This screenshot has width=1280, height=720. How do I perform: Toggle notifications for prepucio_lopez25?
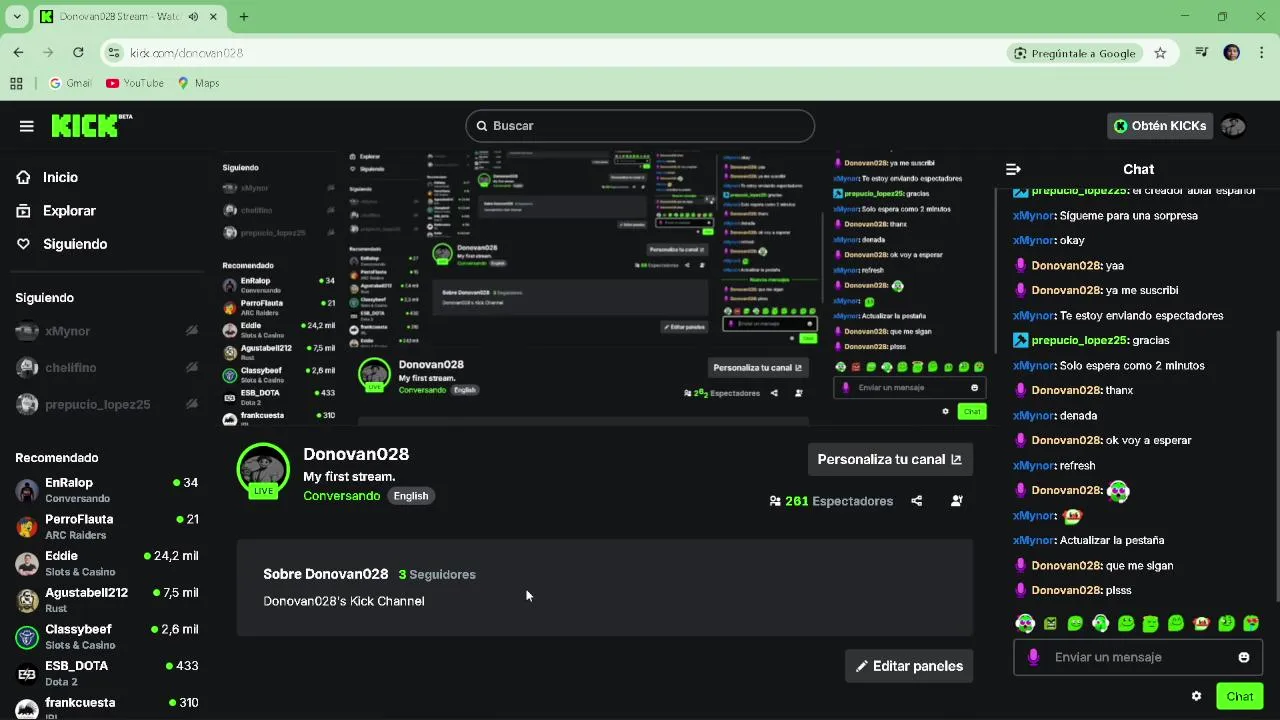coord(191,405)
